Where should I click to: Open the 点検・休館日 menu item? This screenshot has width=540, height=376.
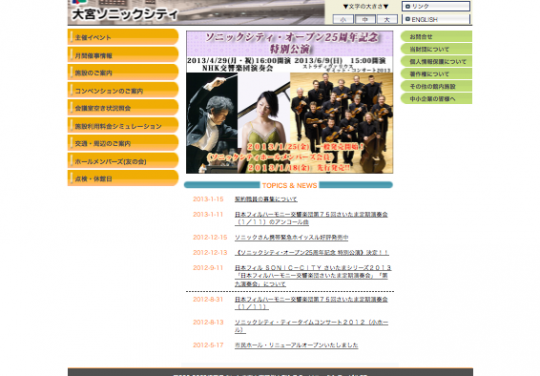point(123,178)
